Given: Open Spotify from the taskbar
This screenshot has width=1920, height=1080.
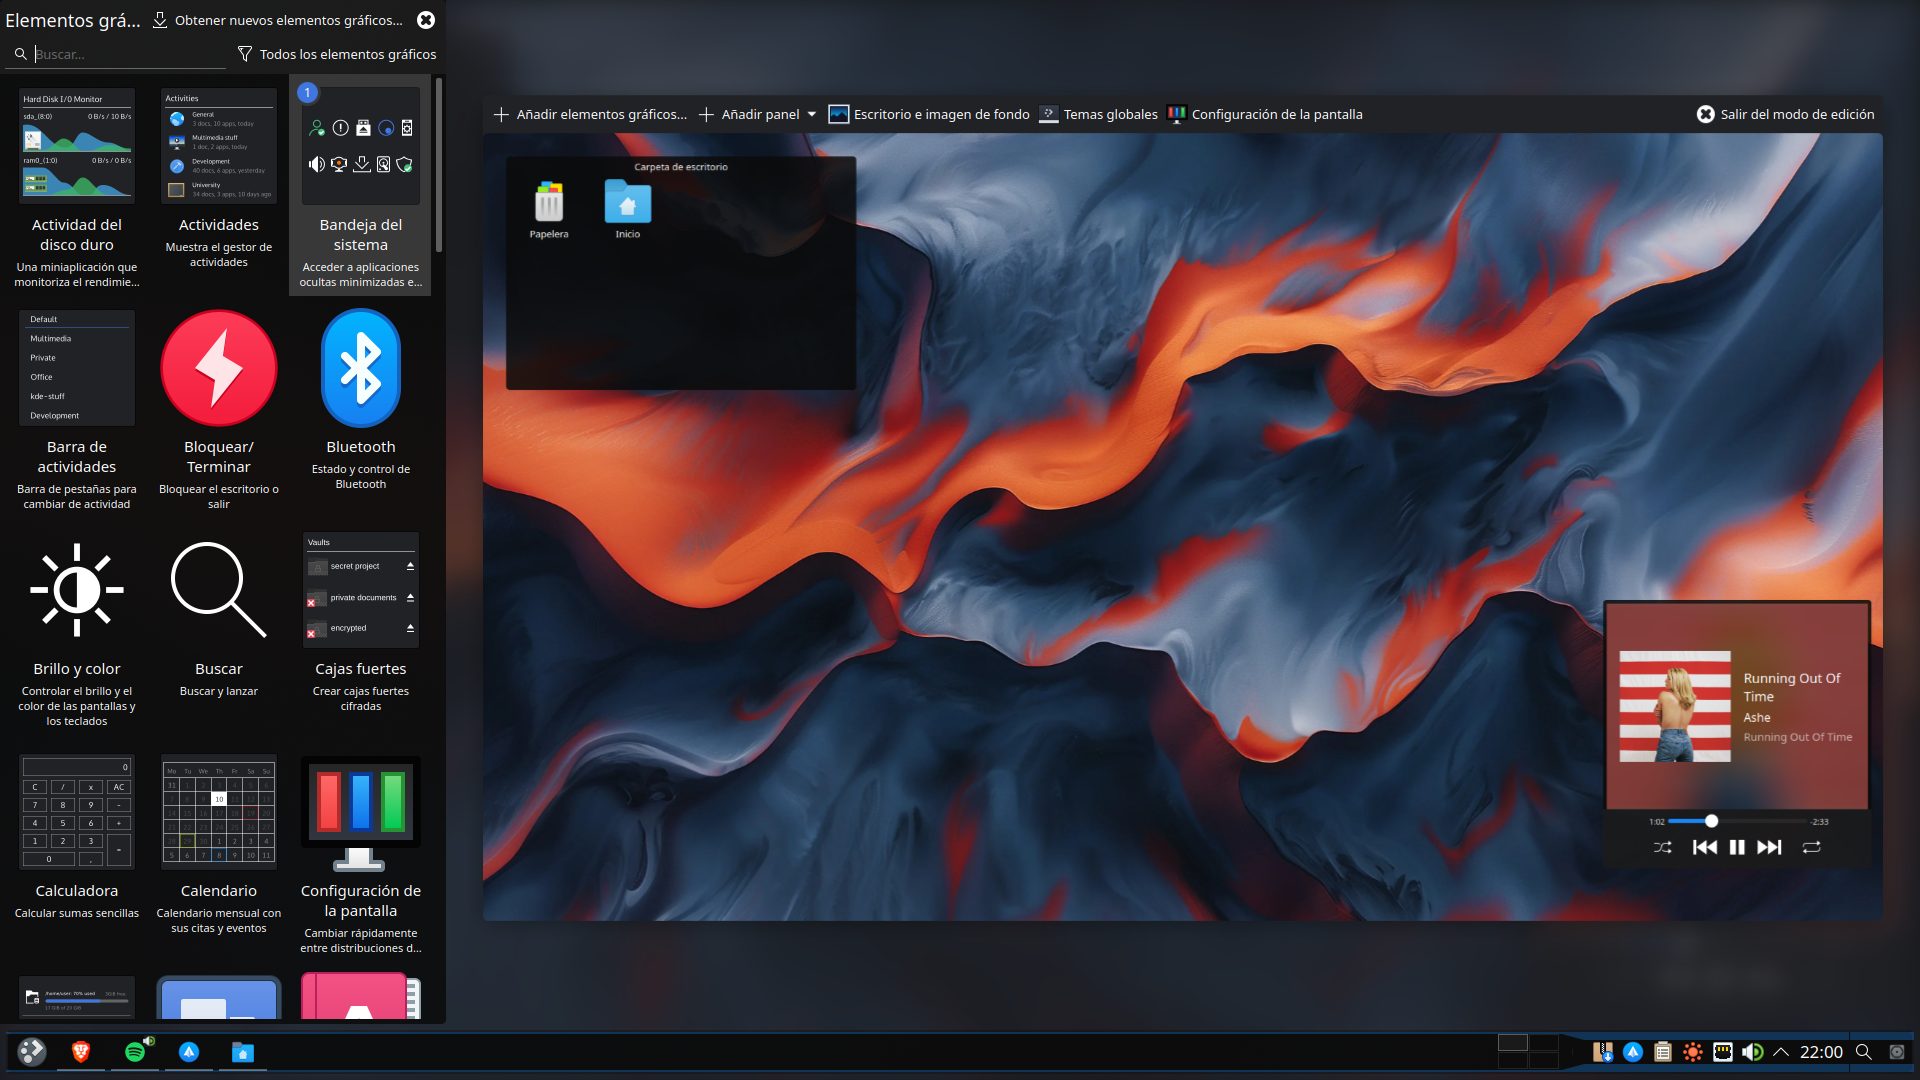Looking at the screenshot, I should [x=135, y=1052].
